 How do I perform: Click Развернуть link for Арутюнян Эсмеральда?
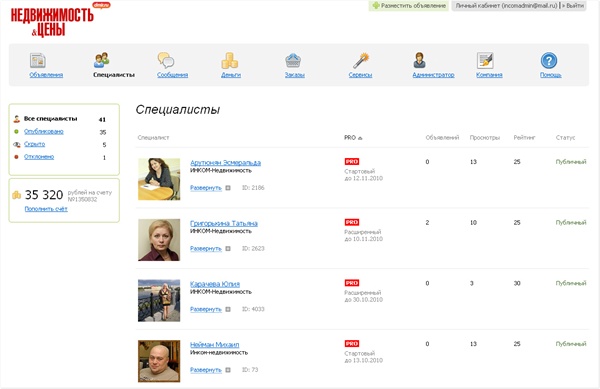point(206,188)
